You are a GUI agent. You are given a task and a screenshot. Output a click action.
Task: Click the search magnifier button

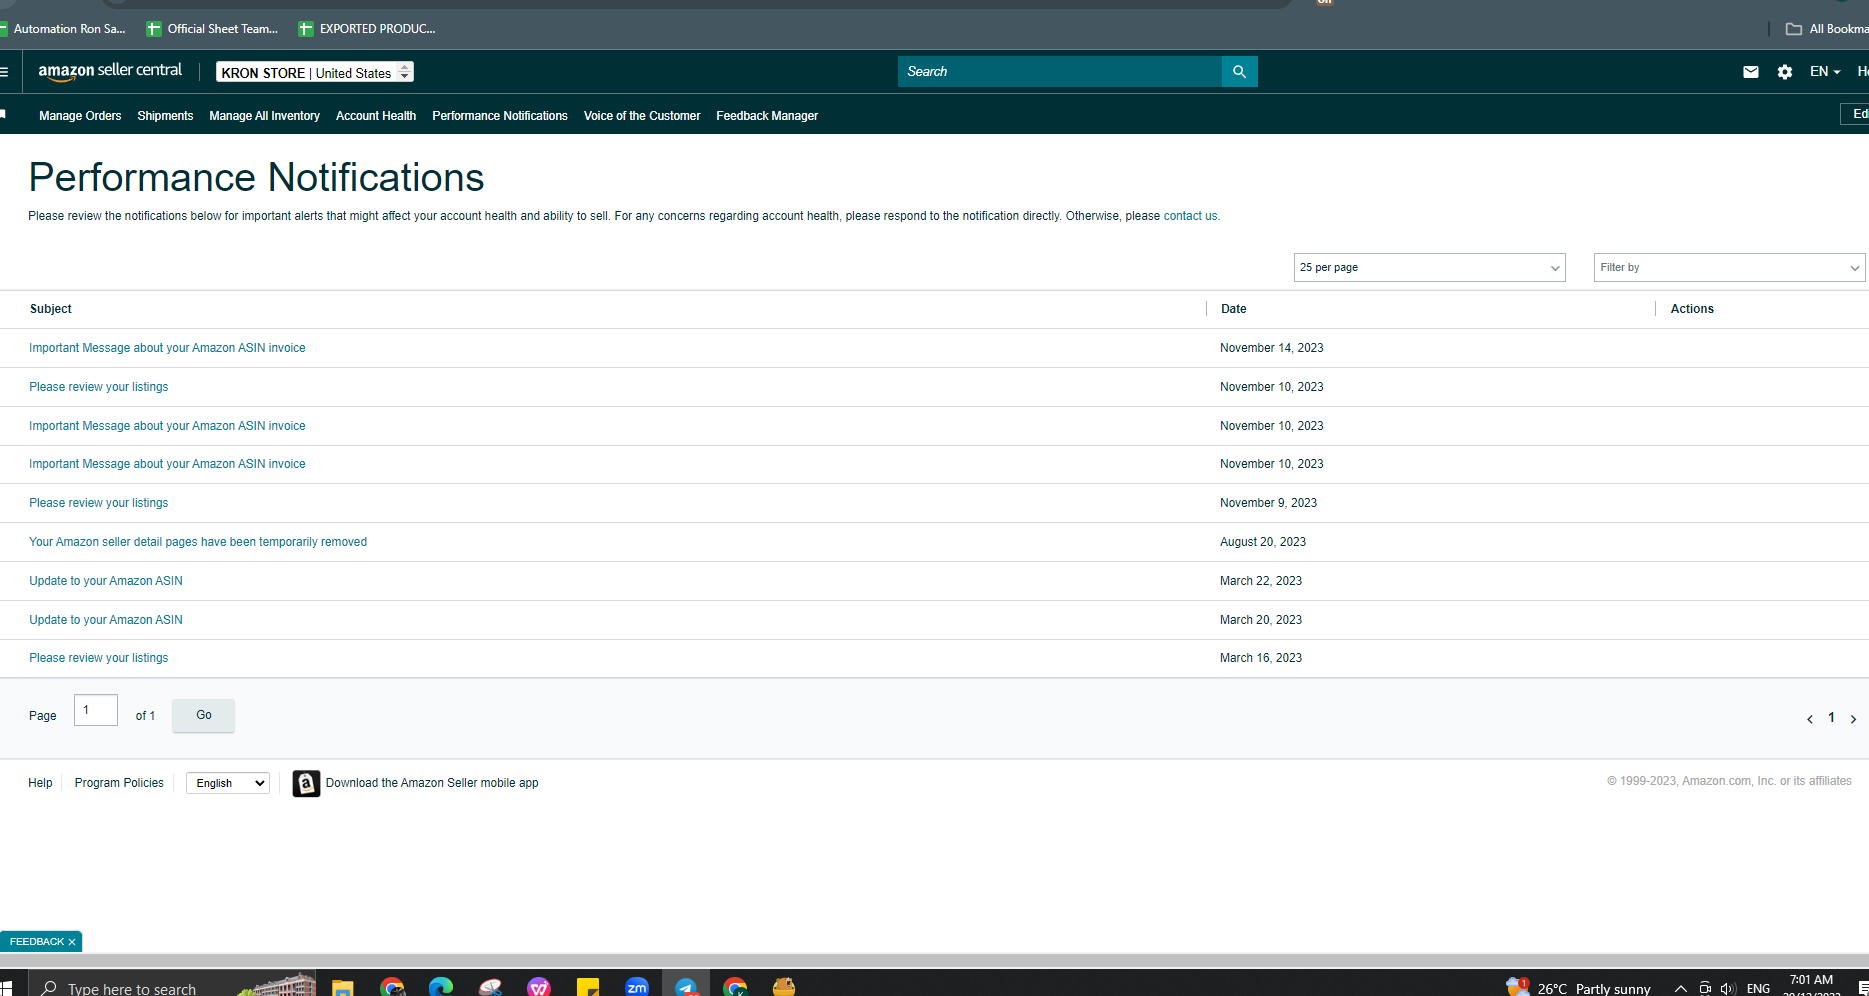click(1239, 72)
